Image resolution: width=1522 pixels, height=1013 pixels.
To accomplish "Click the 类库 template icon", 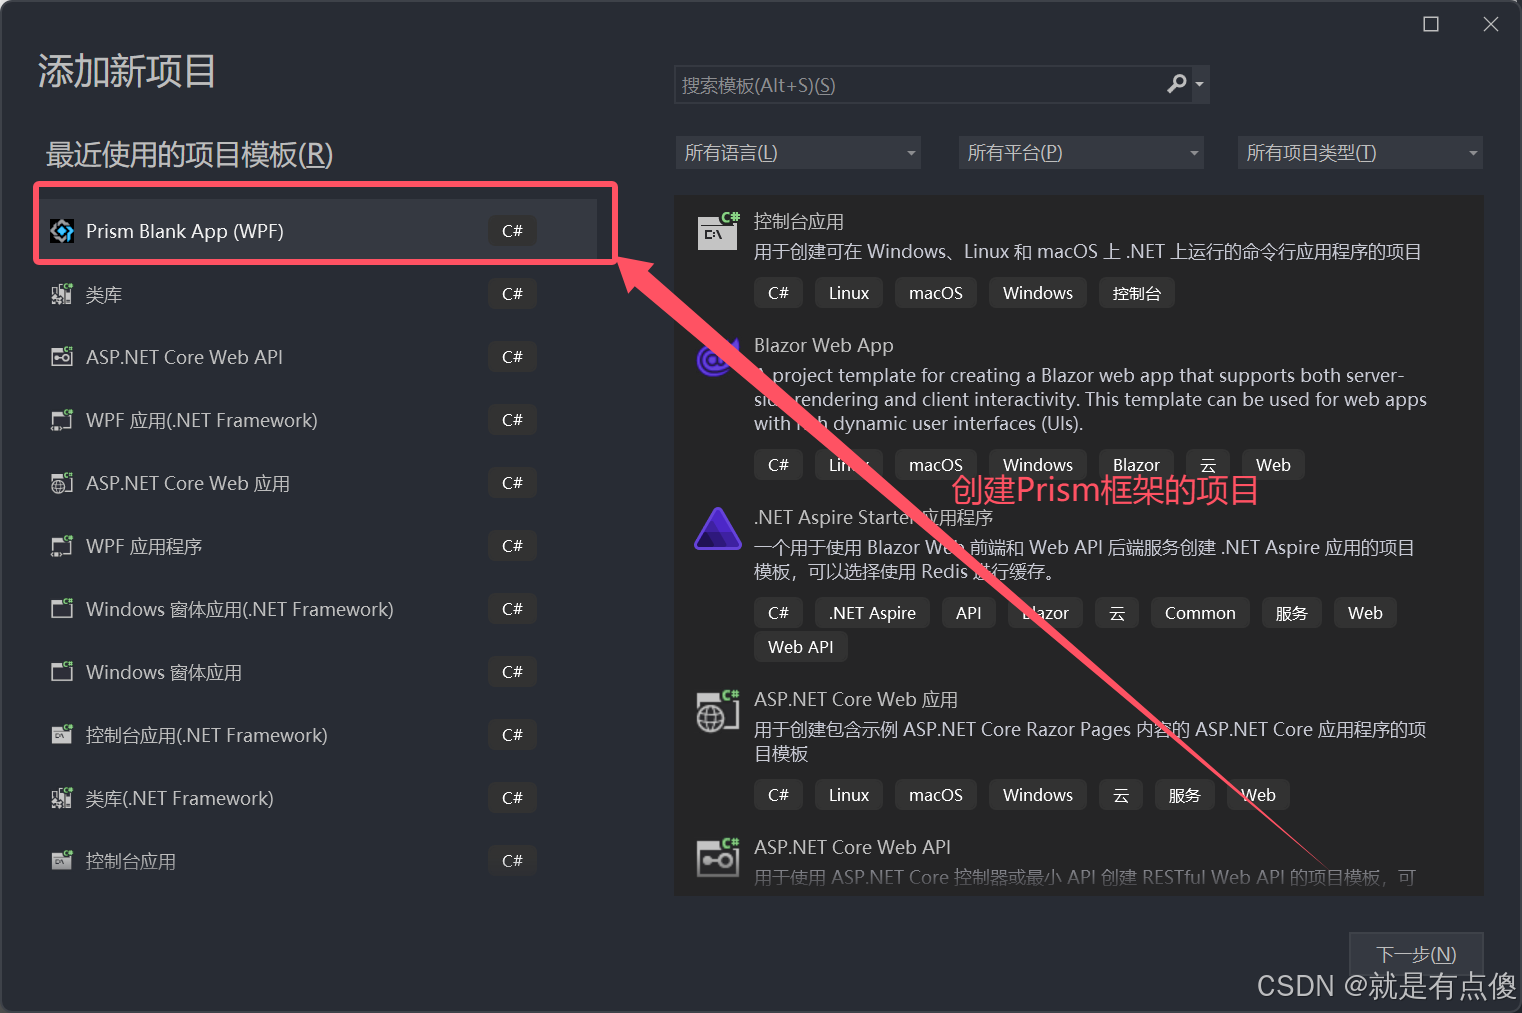I will click(x=62, y=294).
